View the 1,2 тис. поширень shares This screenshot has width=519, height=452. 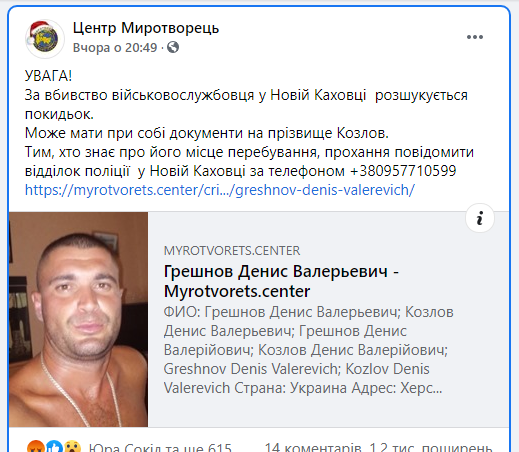(430, 447)
